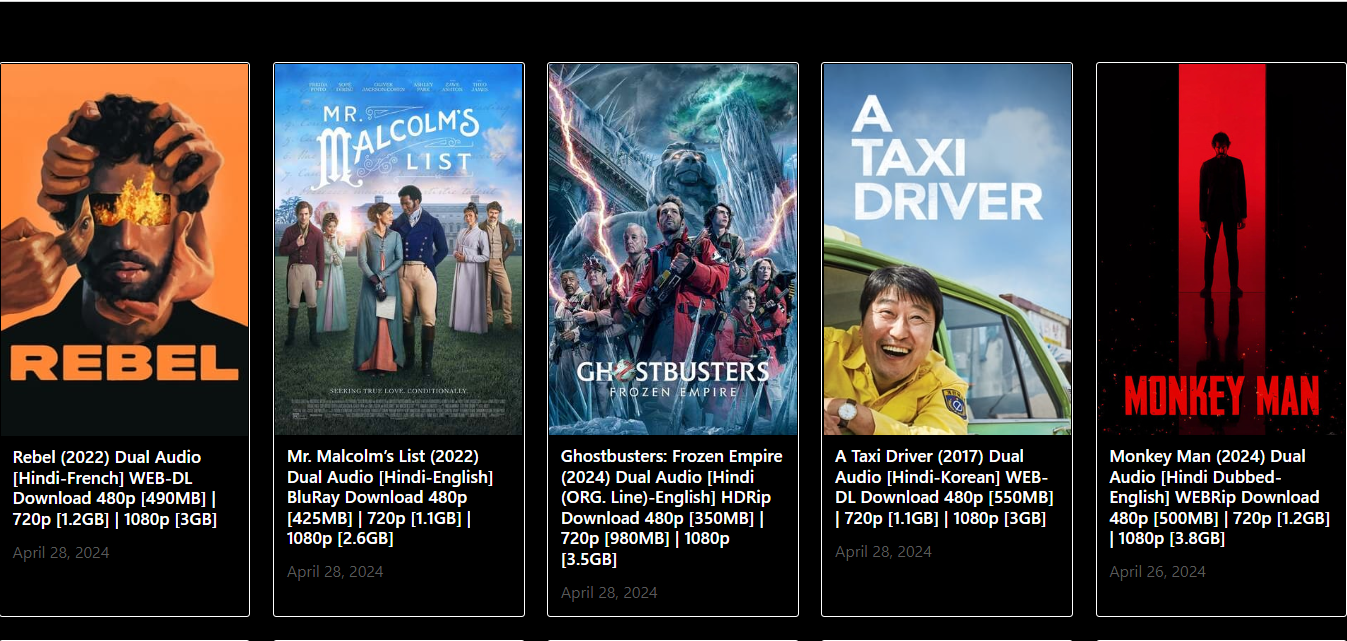The image size is (1347, 641).
Task: Click the Mr. Malcolm's List (2022) title link
Action: pyautogui.click(x=391, y=497)
